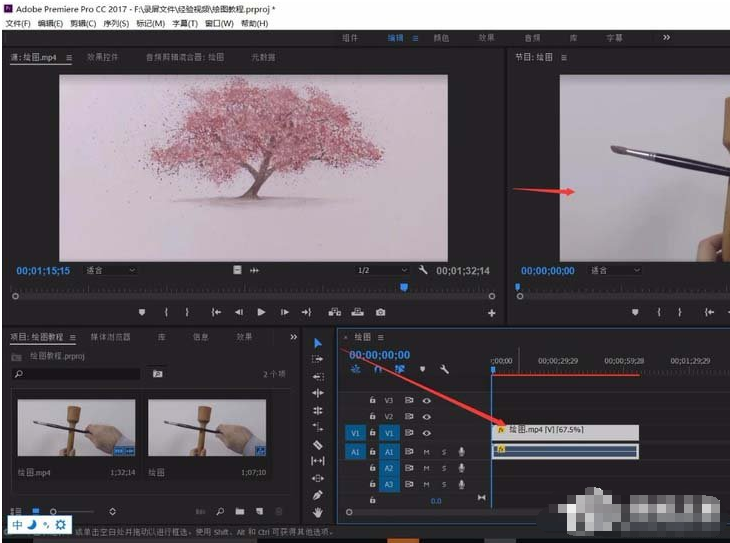The height and width of the screenshot is (543, 730).
Task: Open the playback resolution 1/2 dropdown
Action: tap(383, 270)
